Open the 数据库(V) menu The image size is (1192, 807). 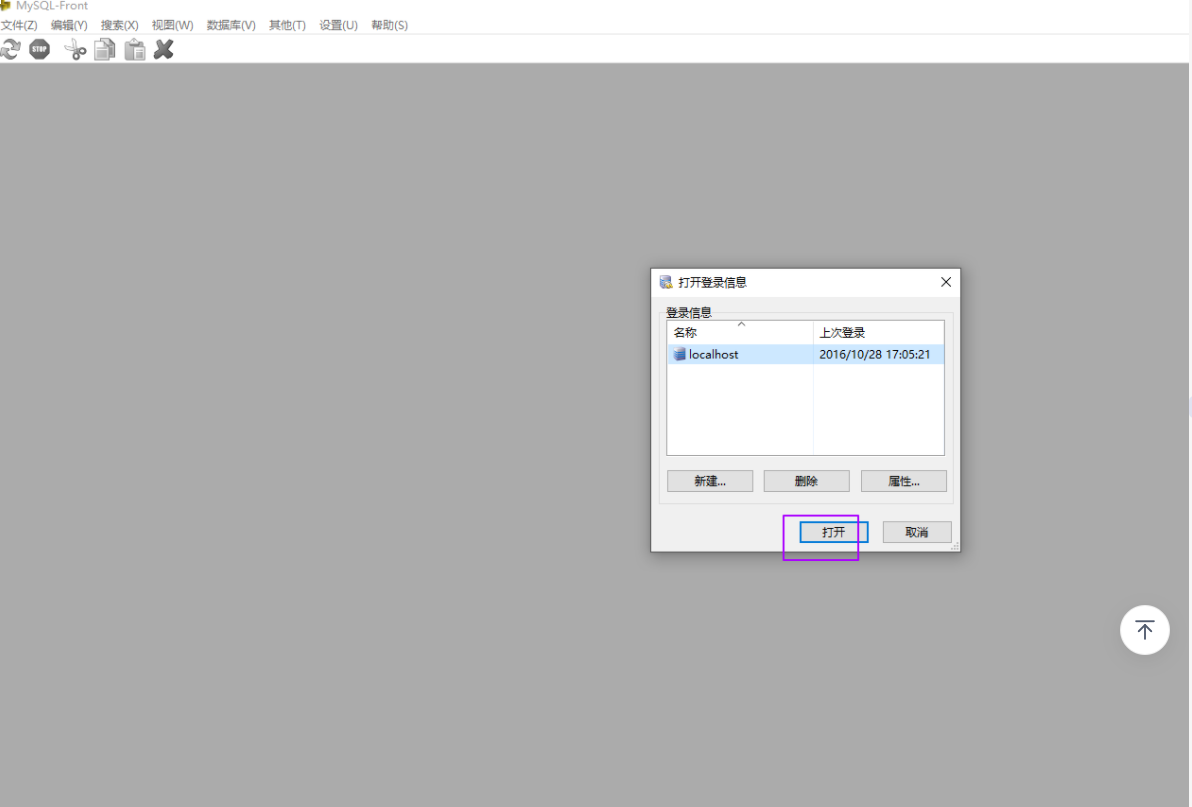pos(231,25)
